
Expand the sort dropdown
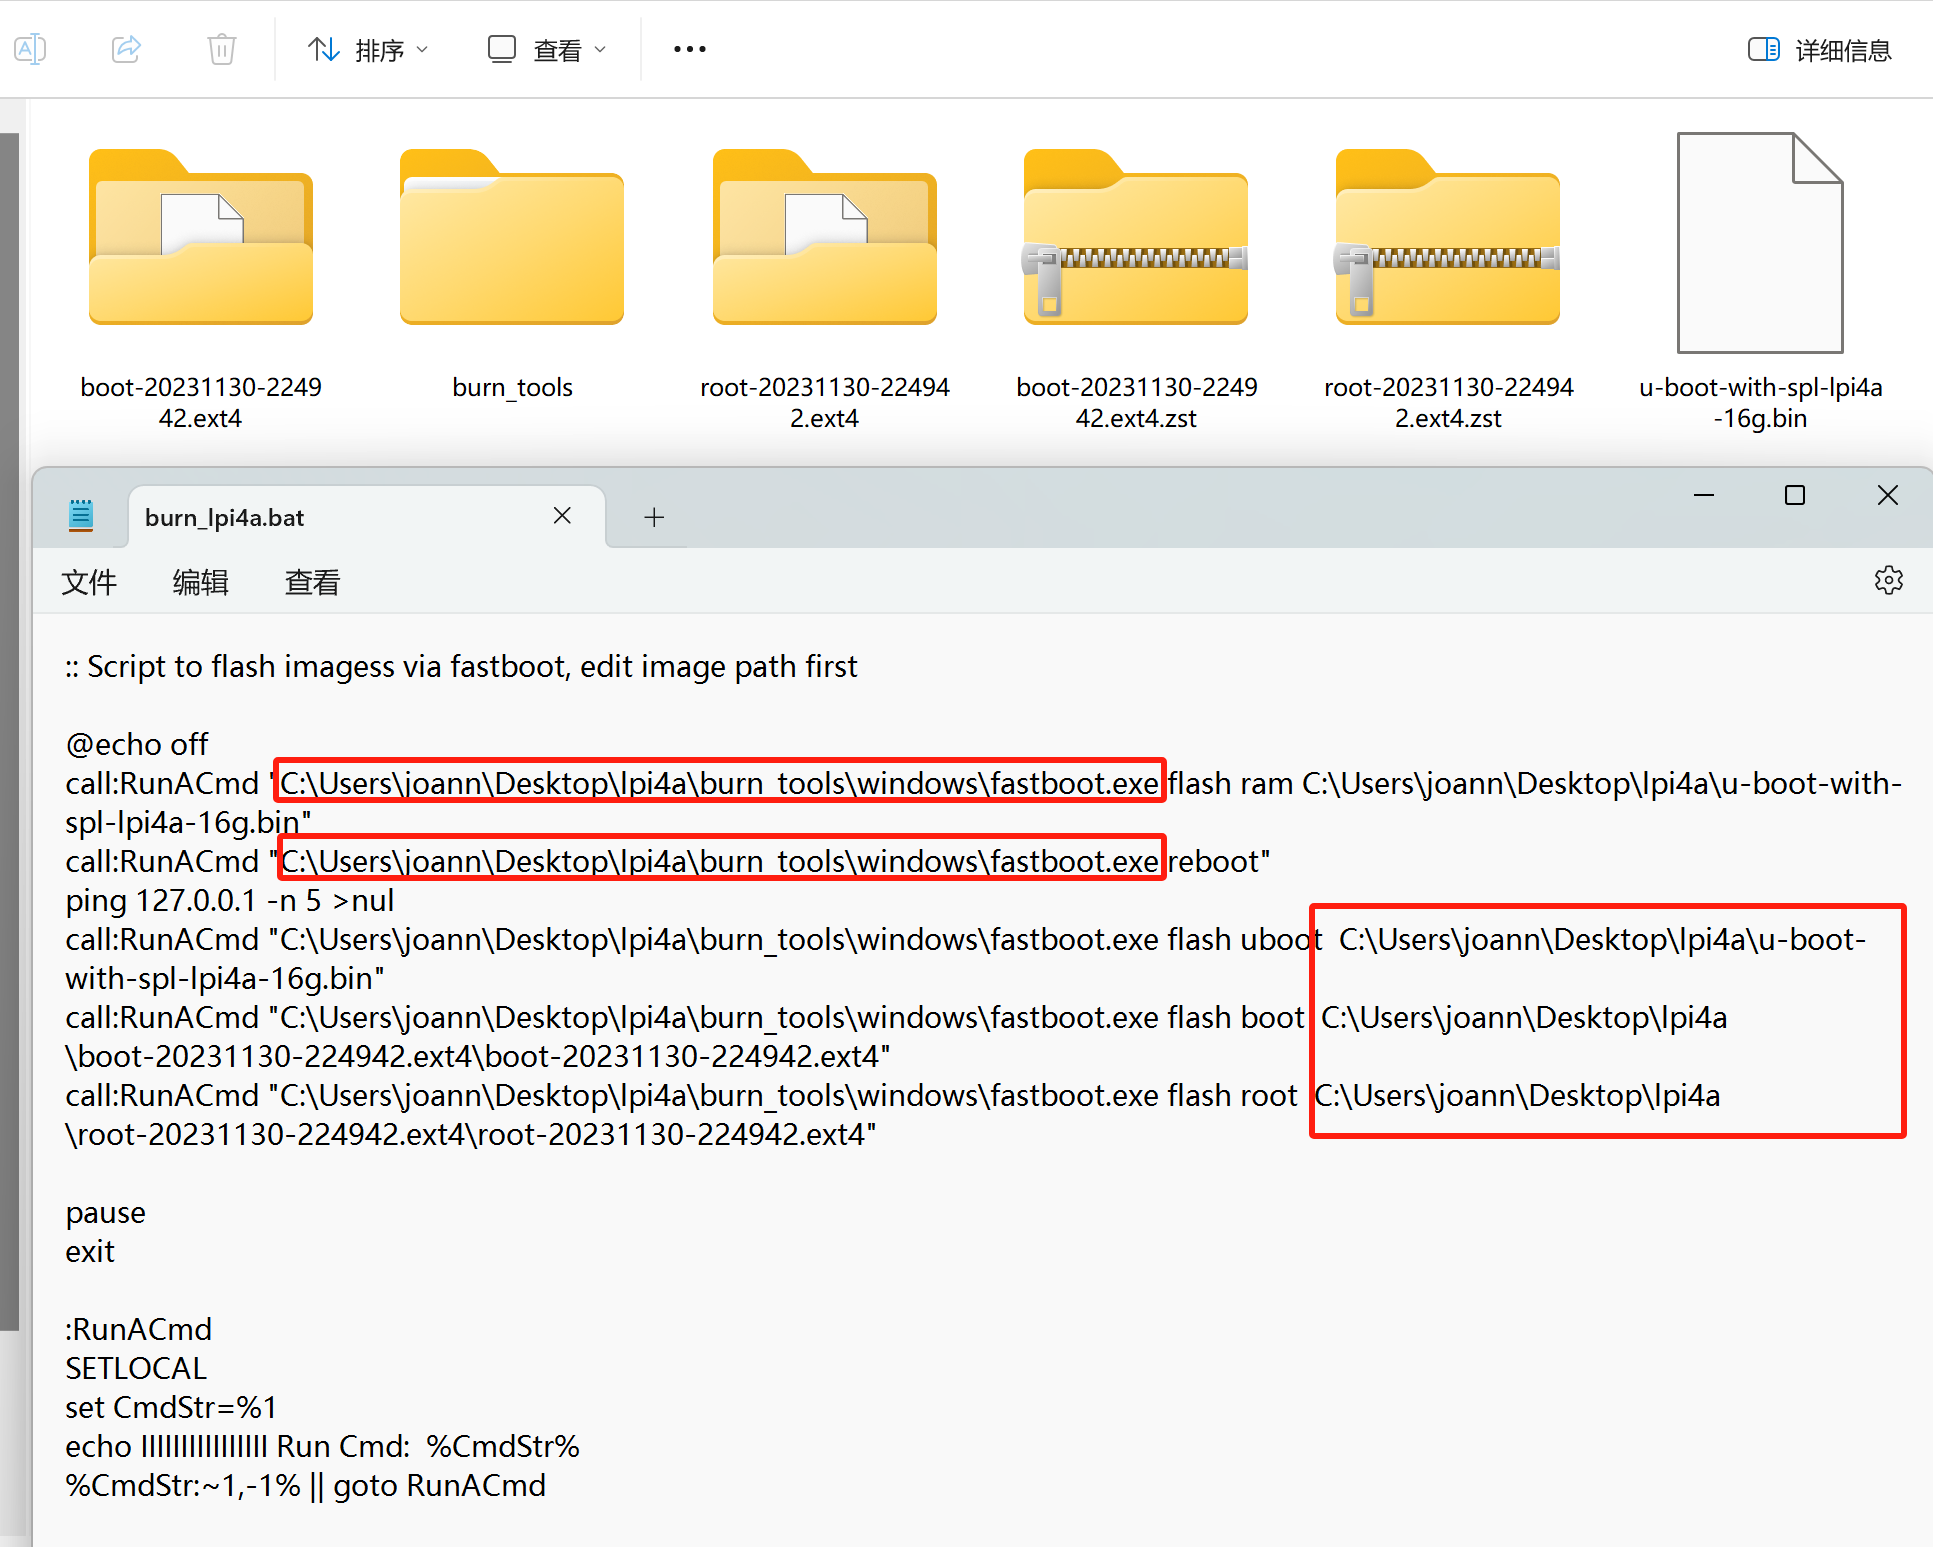pos(367,49)
